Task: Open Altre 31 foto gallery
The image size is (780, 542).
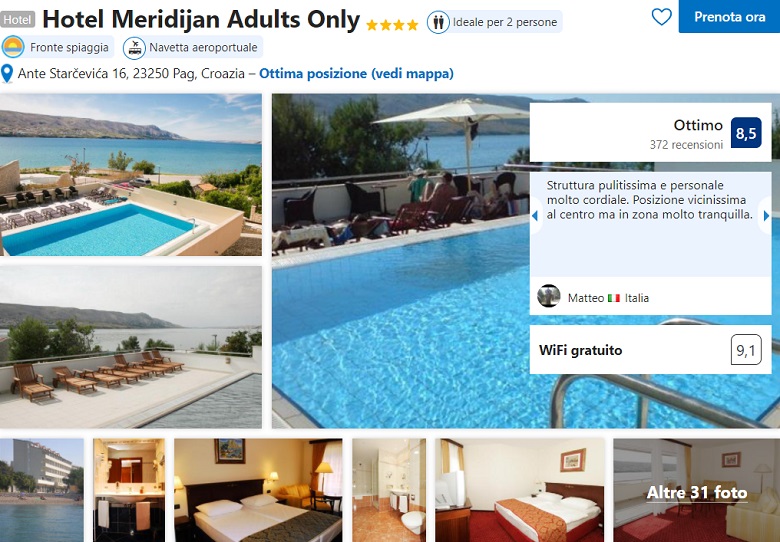Action: 696,490
